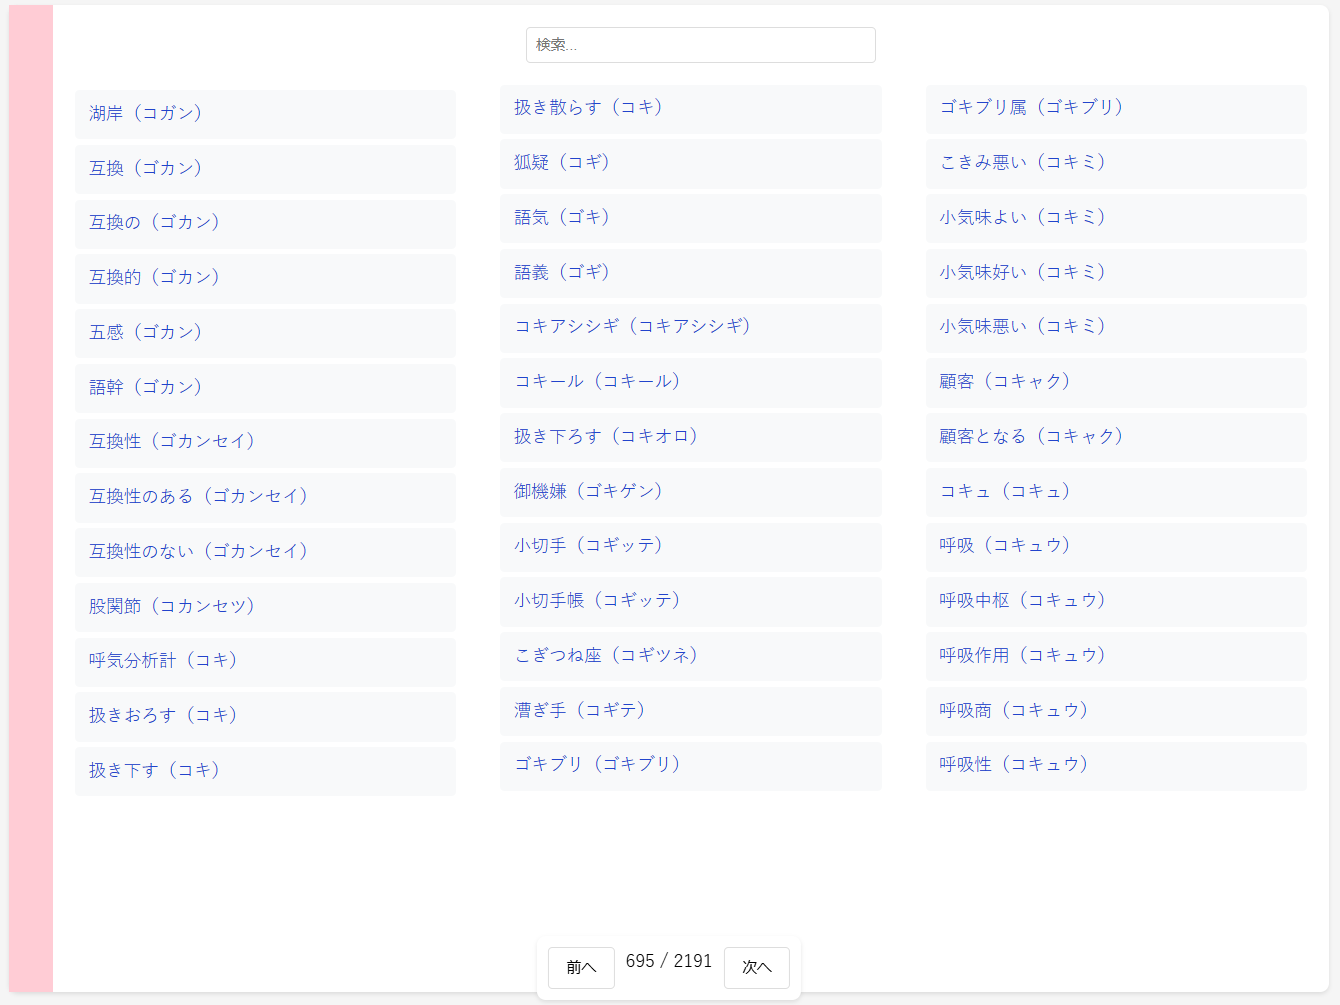Click the 検索 search input field
The width and height of the screenshot is (1340, 1005).
[700, 45]
